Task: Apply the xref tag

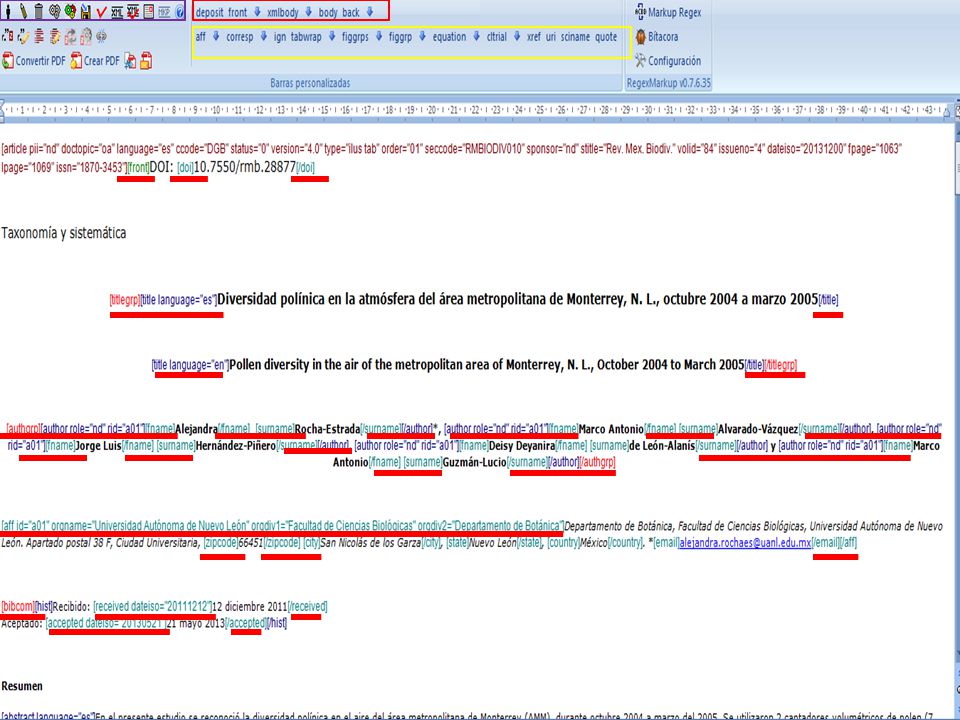Action: 534,37
